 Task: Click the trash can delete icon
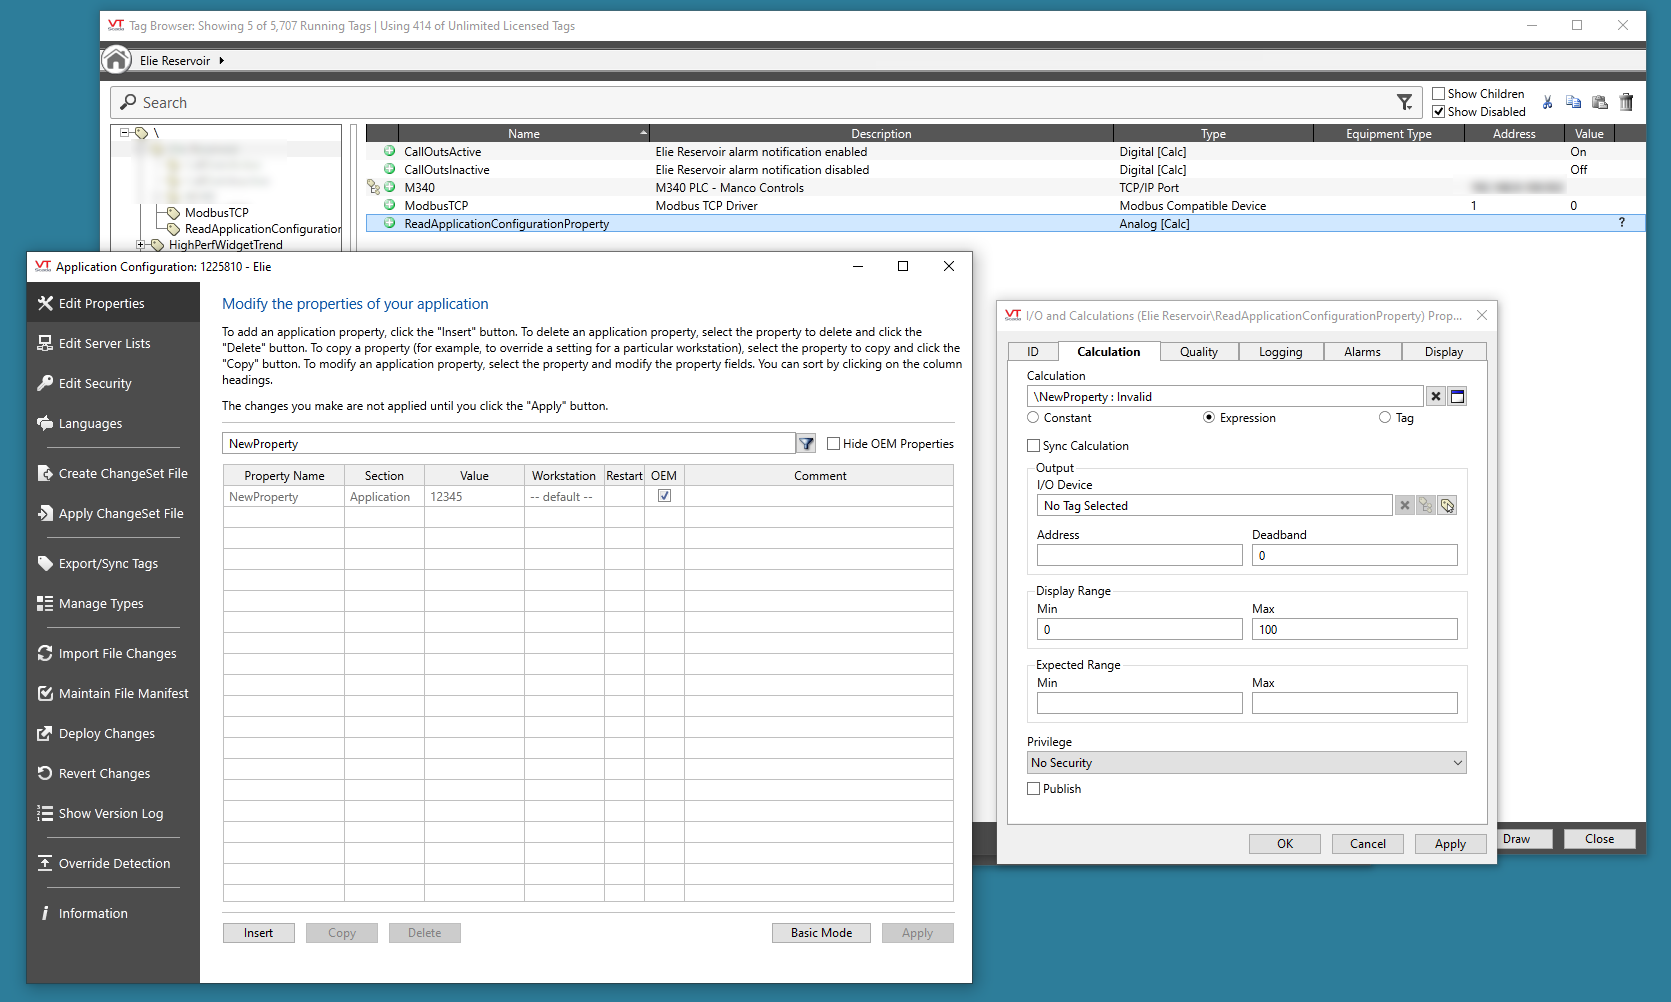(1626, 102)
